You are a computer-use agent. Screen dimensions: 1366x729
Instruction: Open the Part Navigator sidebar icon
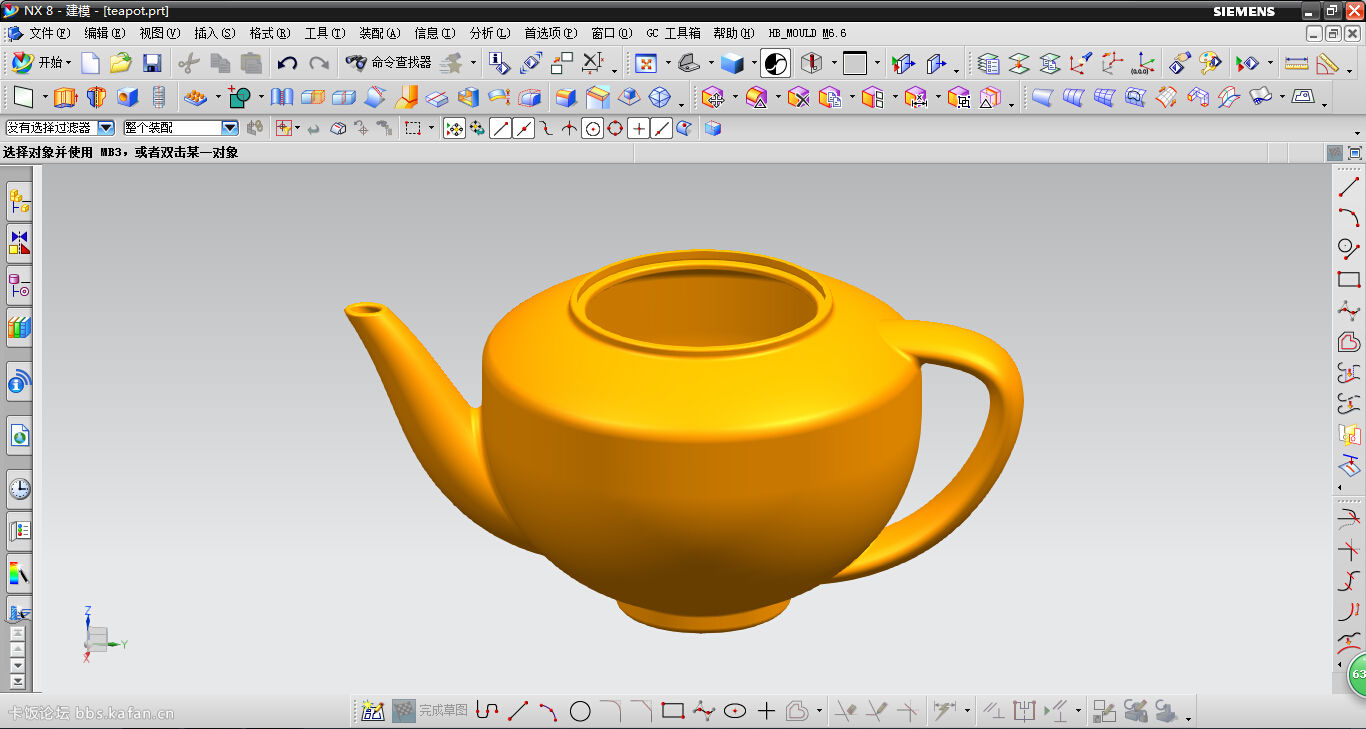click(19, 287)
